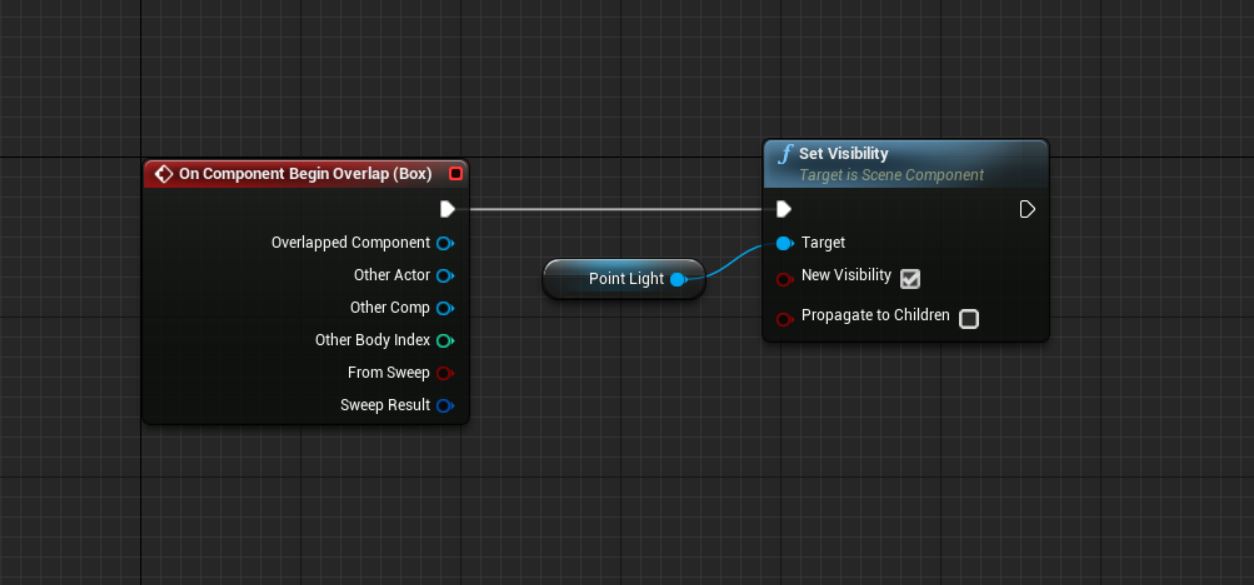Uncheck the New Visibility checkbox
1254x585 pixels.
(910, 279)
